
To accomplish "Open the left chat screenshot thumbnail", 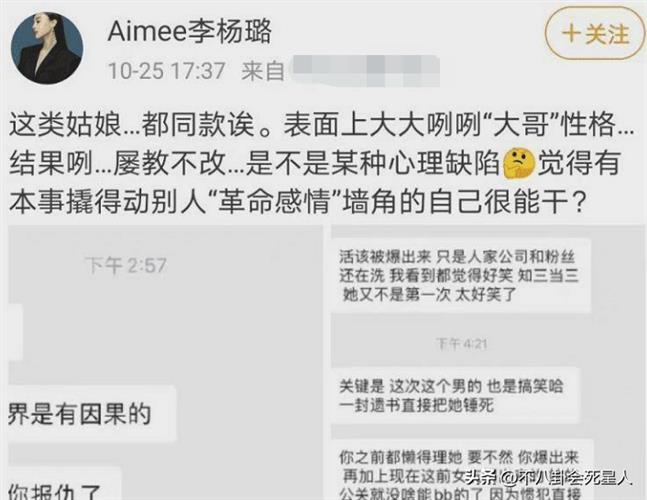I will pyautogui.click(x=165, y=363).
